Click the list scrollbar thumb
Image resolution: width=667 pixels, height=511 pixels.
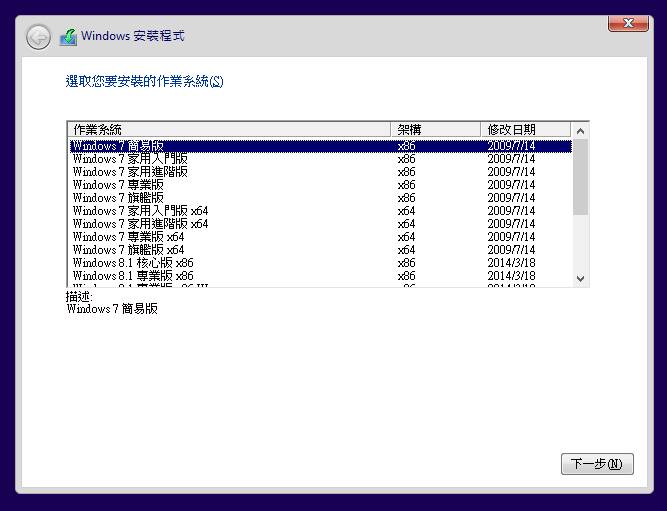(x=580, y=177)
